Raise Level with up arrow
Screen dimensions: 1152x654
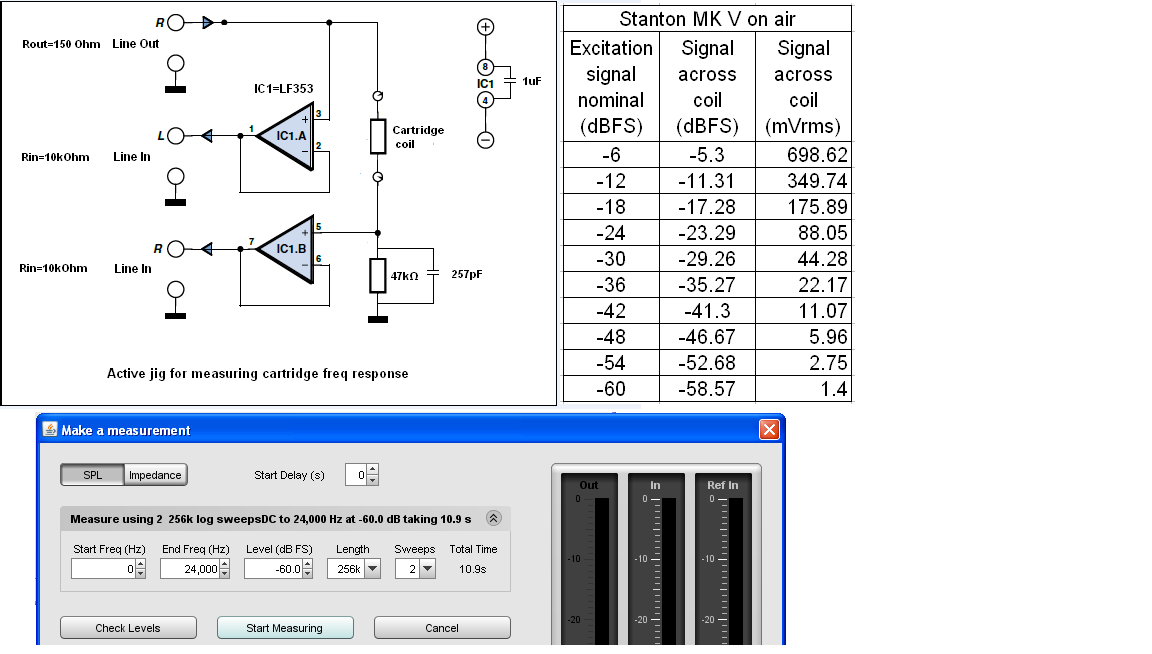point(307,564)
